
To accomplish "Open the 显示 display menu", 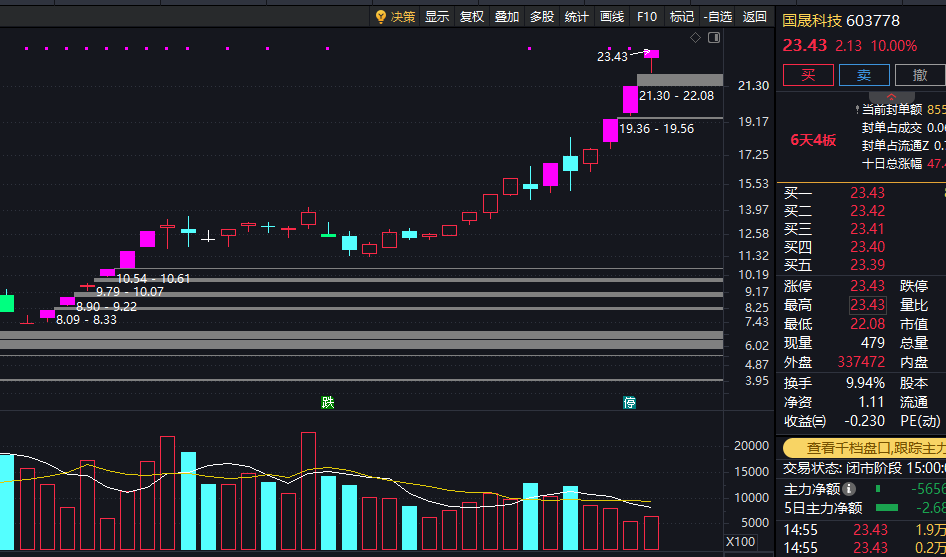I will pos(437,17).
